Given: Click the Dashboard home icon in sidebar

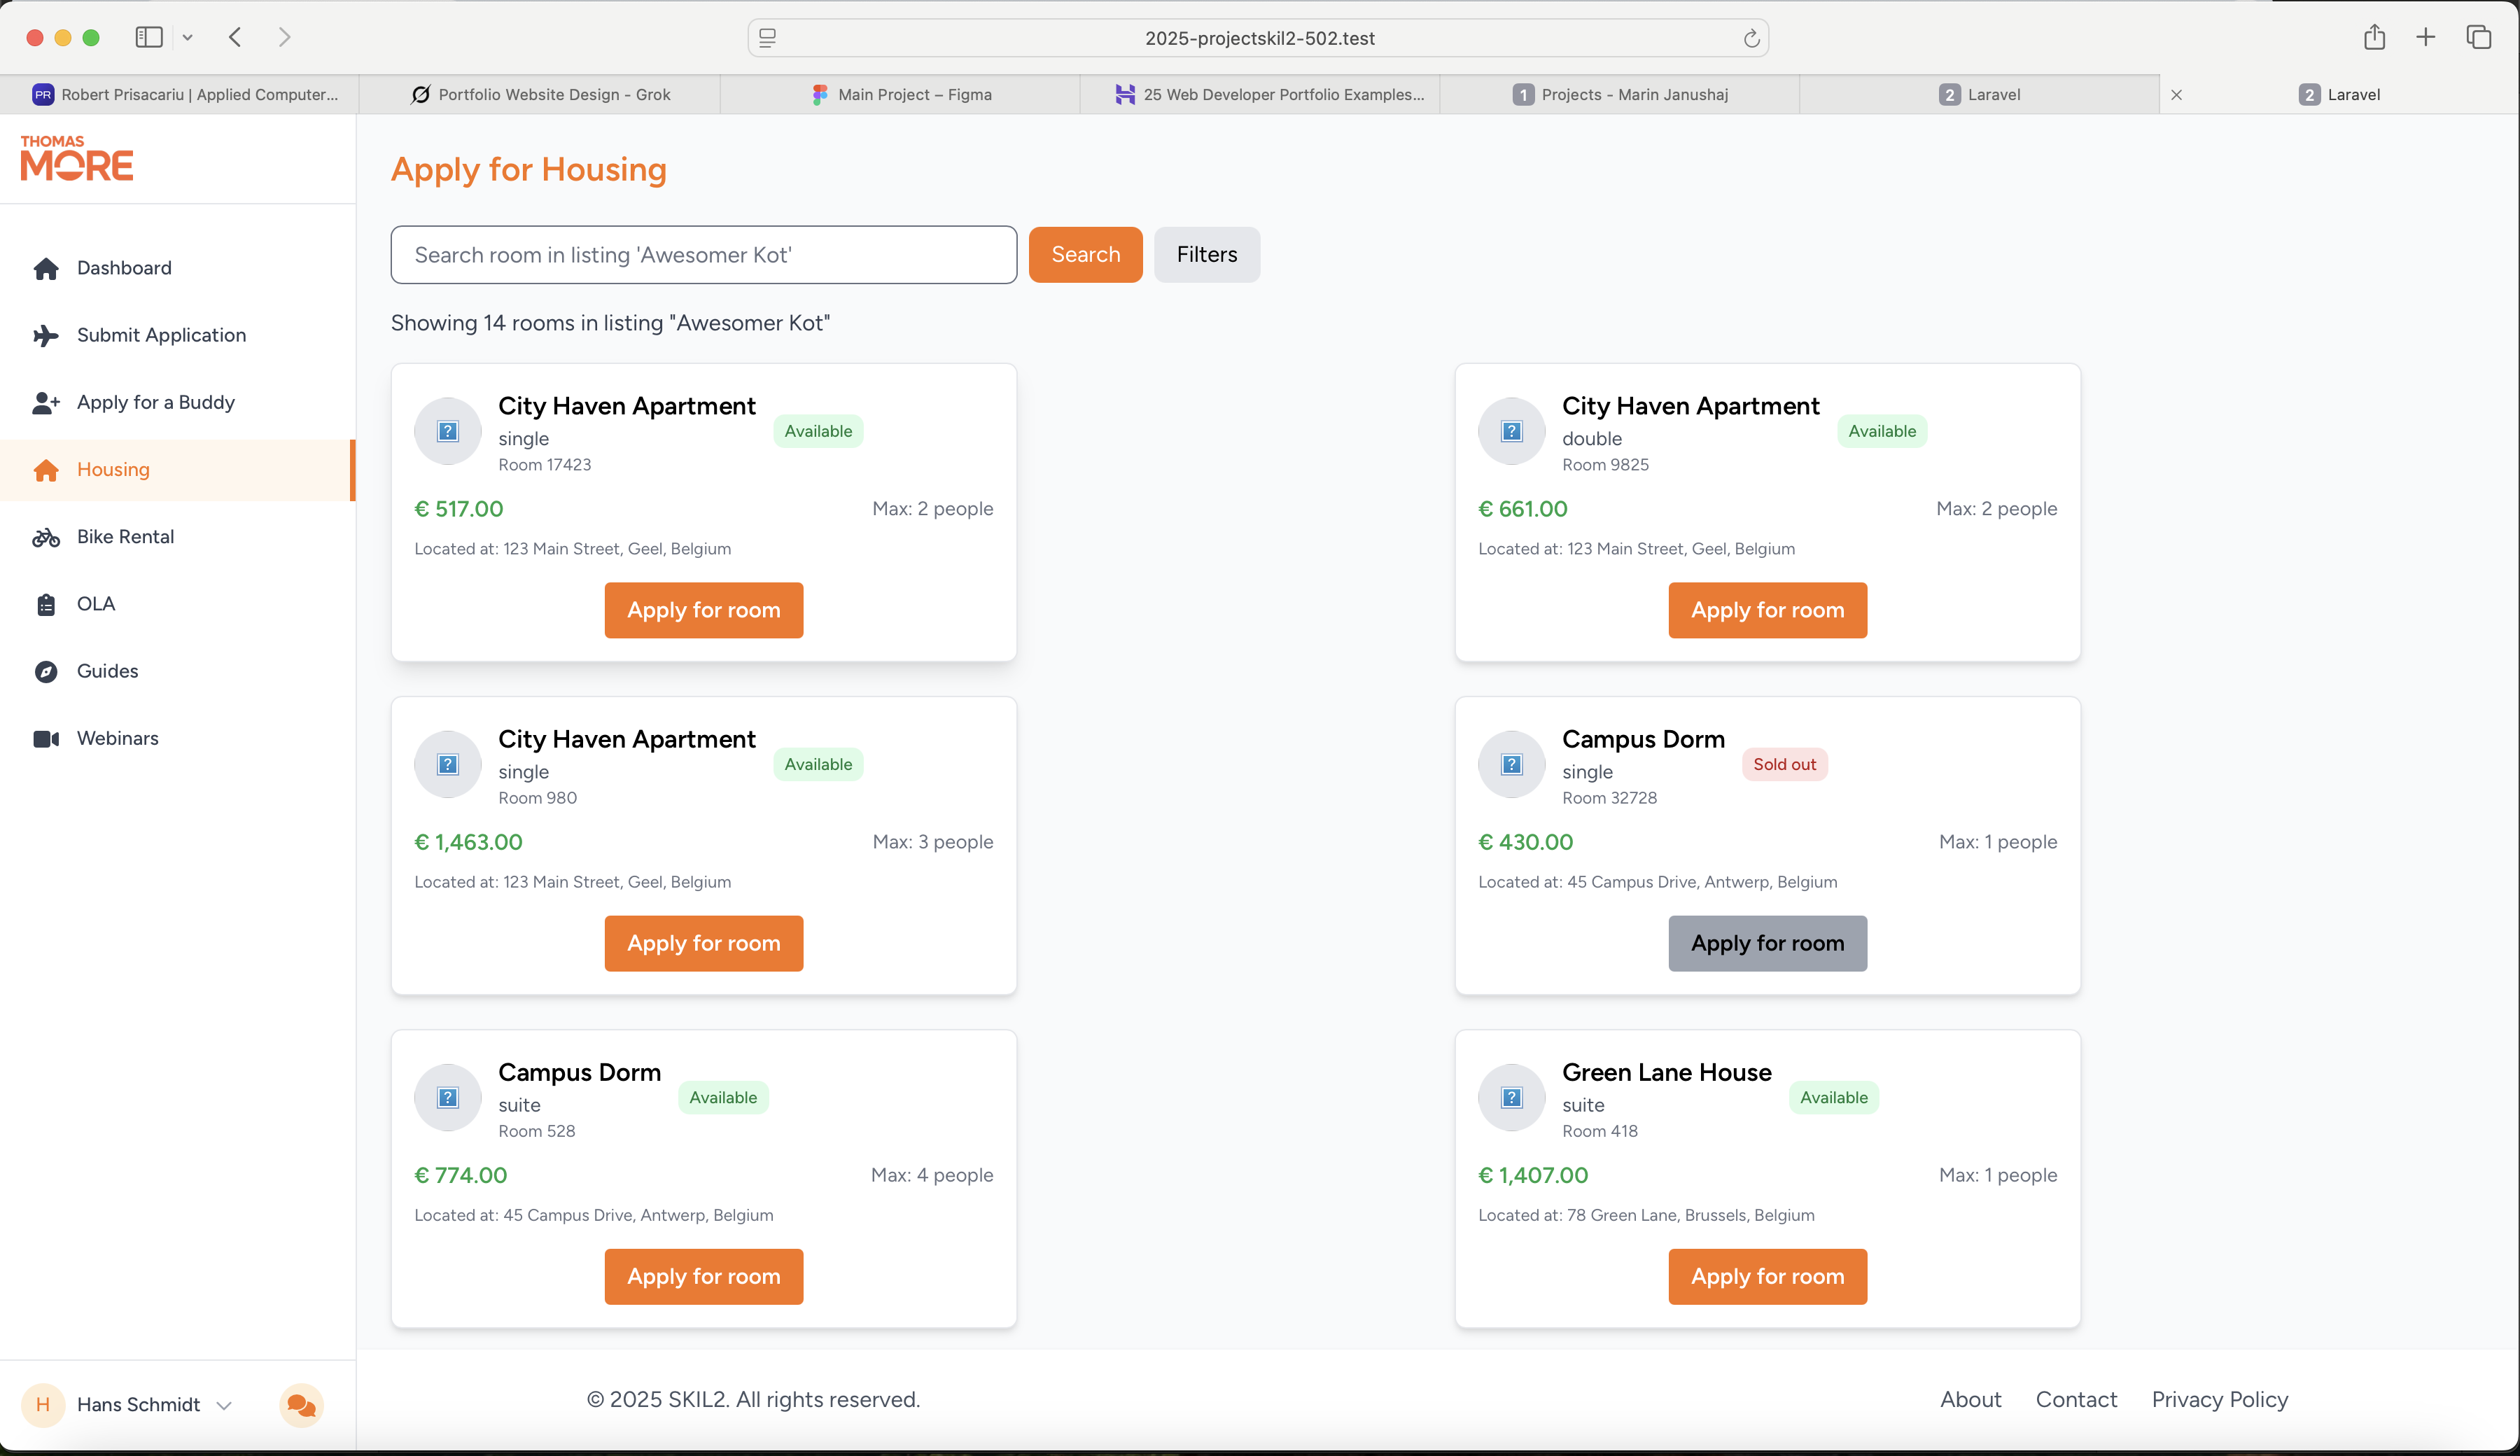Looking at the screenshot, I should [x=46, y=268].
